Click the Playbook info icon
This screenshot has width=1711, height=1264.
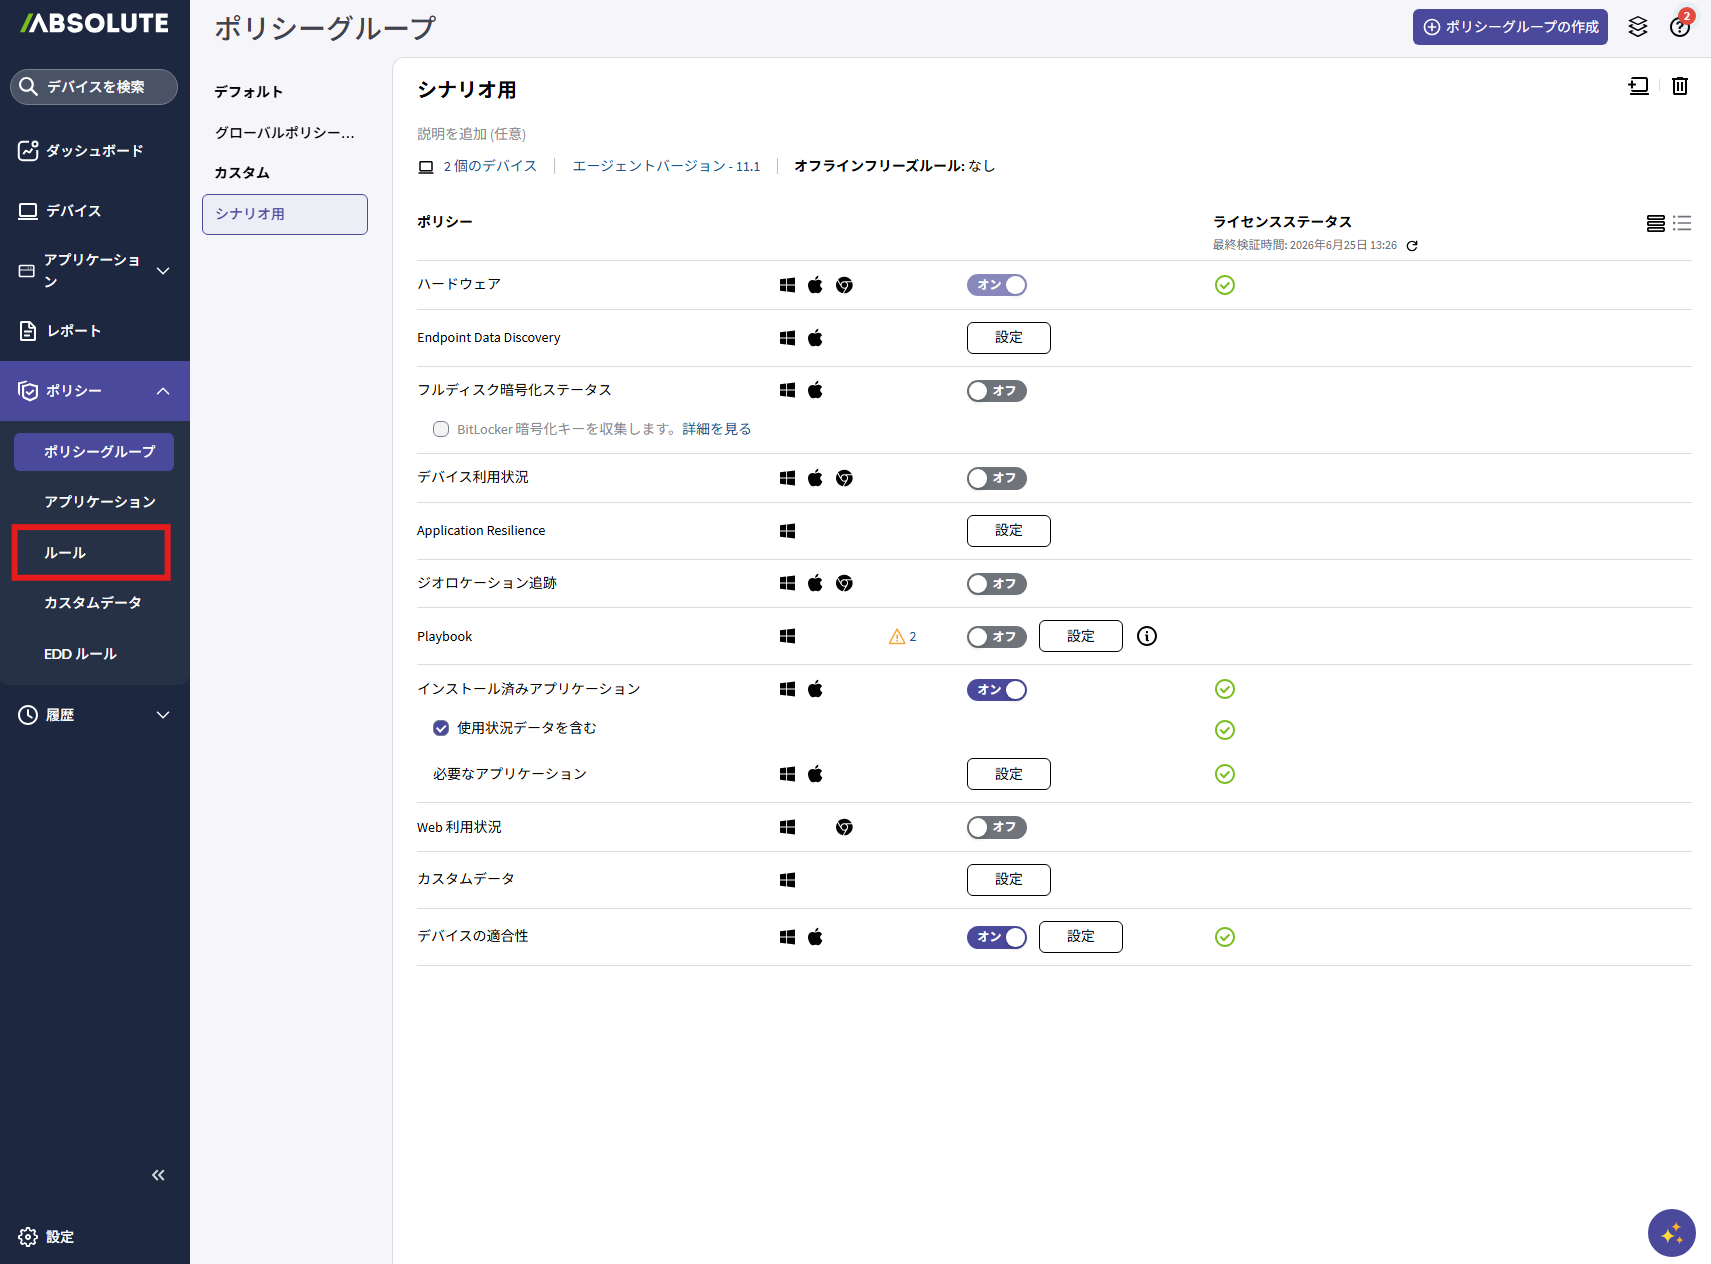click(1147, 636)
